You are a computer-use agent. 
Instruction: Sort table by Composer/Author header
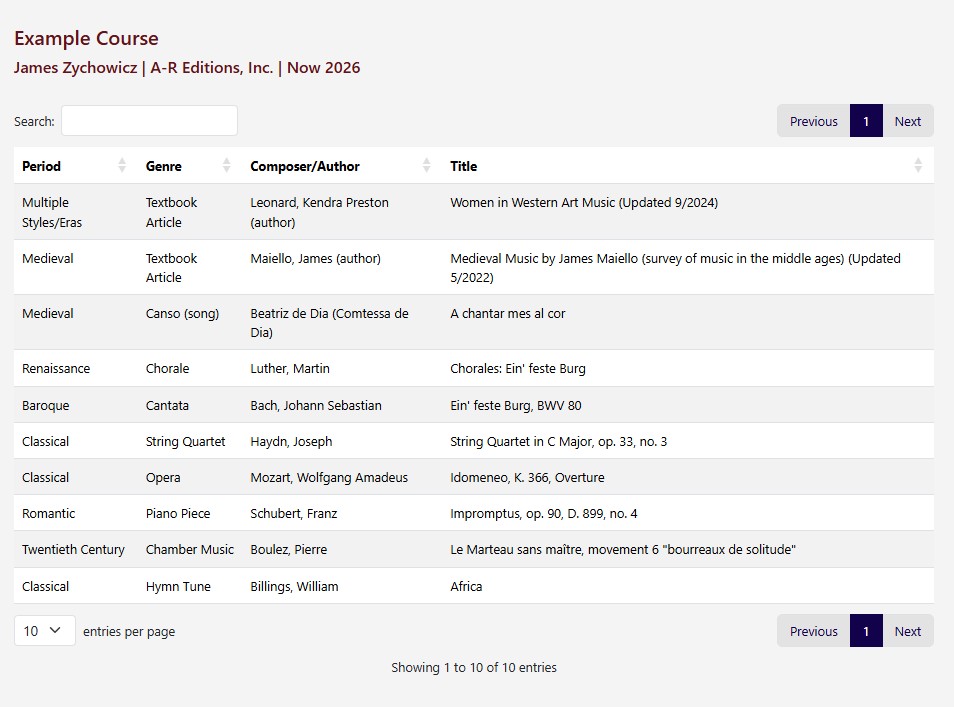tap(305, 166)
